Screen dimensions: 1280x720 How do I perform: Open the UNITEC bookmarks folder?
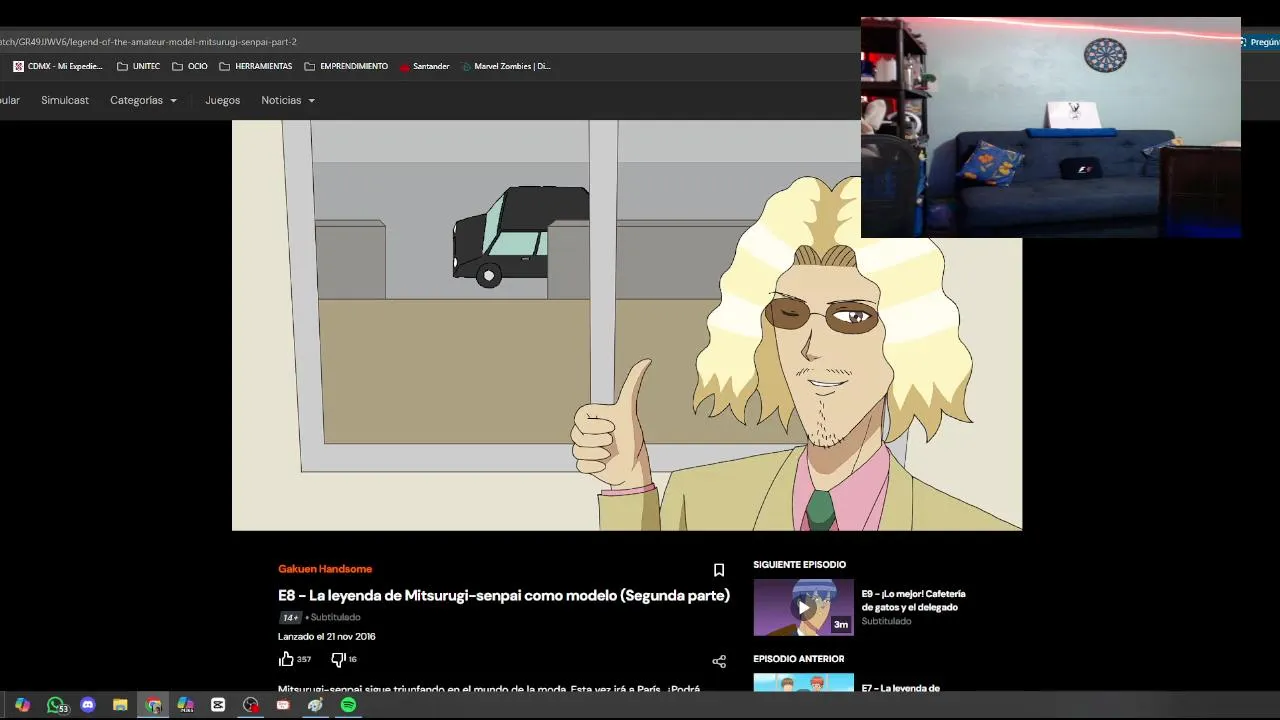point(138,66)
